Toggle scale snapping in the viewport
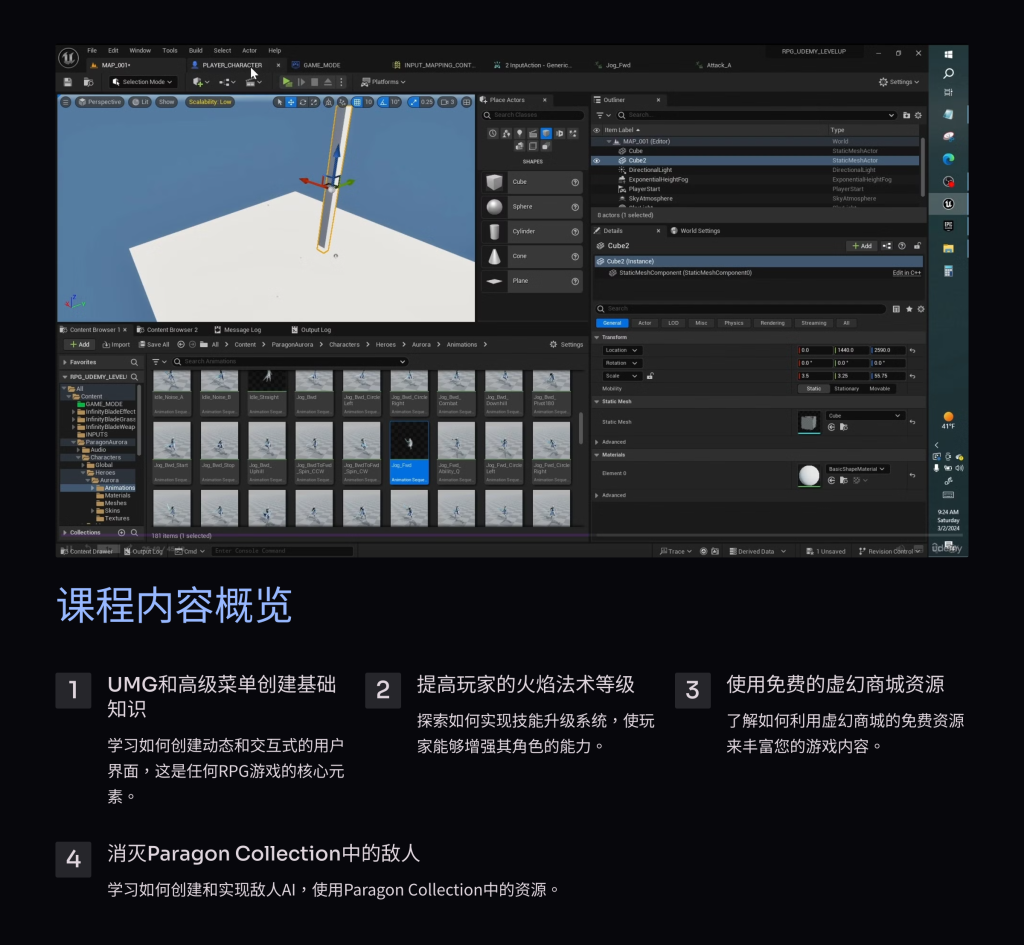Viewport: 1024px width, 945px height. tap(413, 102)
